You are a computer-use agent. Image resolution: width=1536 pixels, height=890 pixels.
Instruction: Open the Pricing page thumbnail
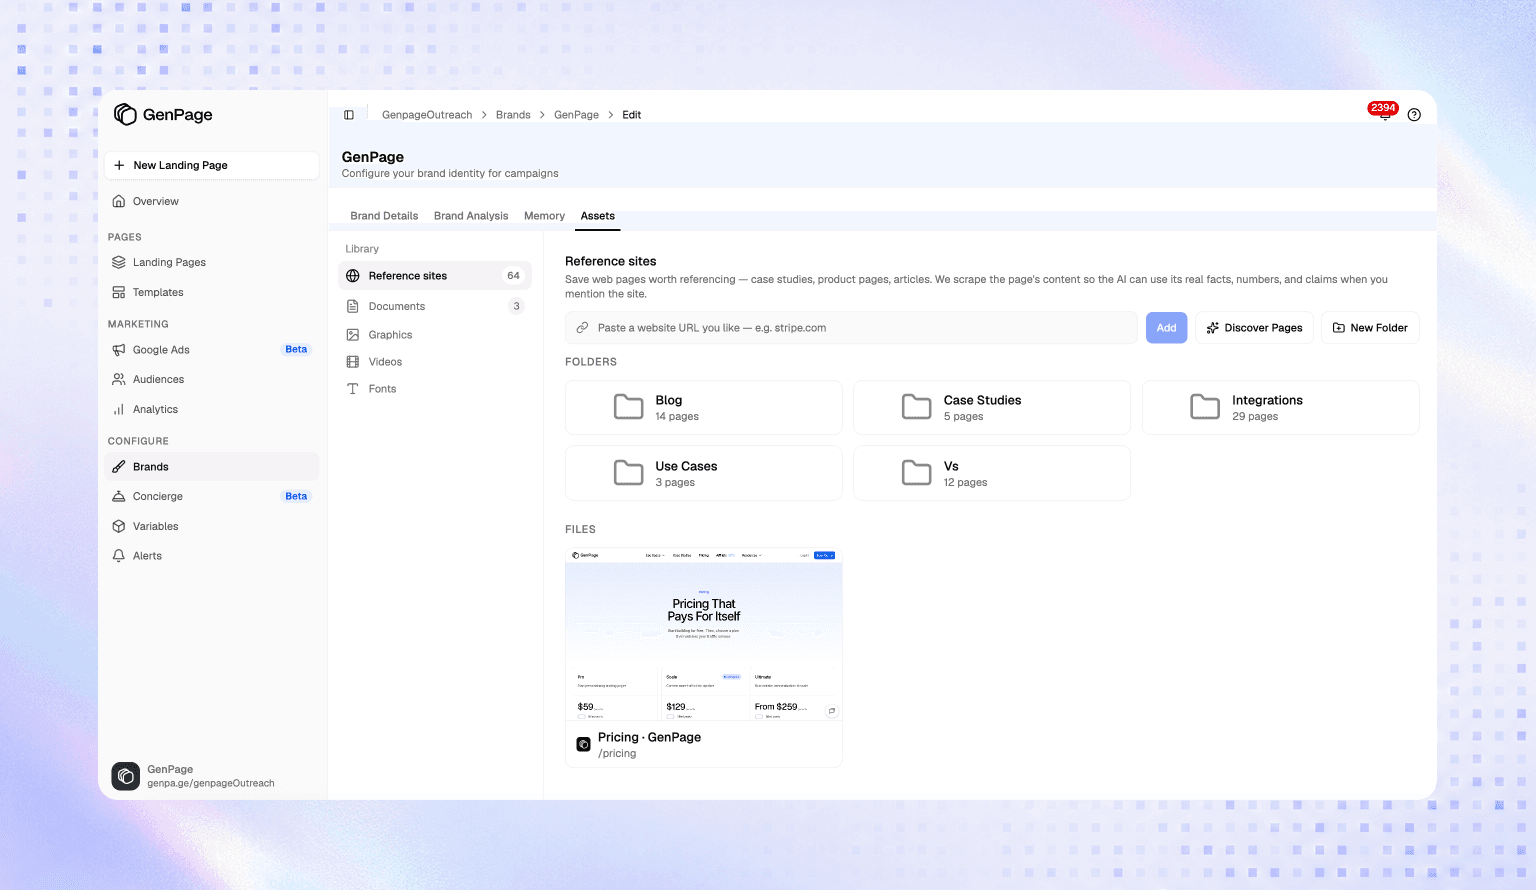point(704,634)
